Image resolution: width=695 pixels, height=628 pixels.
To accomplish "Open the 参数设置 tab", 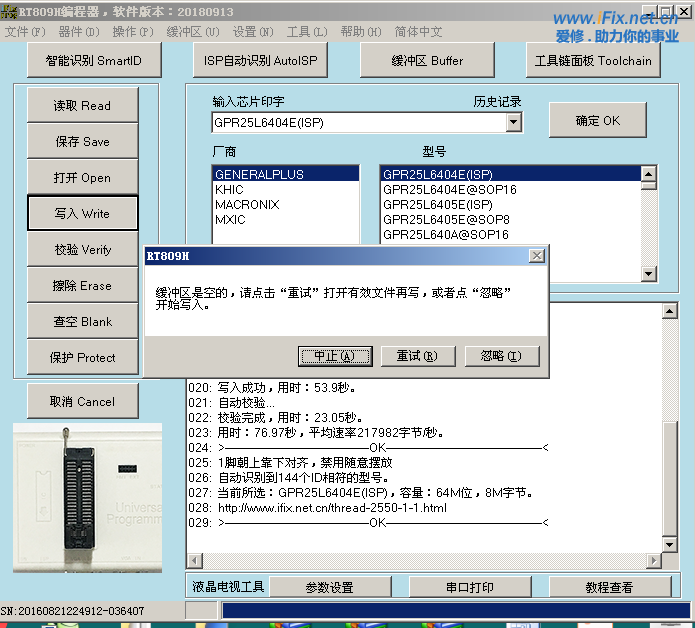I will (x=330, y=587).
